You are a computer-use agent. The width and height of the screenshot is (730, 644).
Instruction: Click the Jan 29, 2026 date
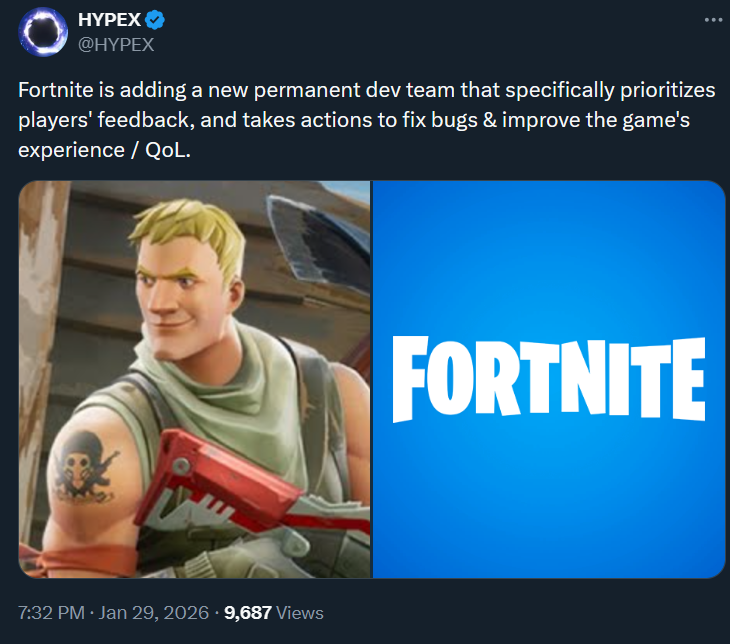154,613
